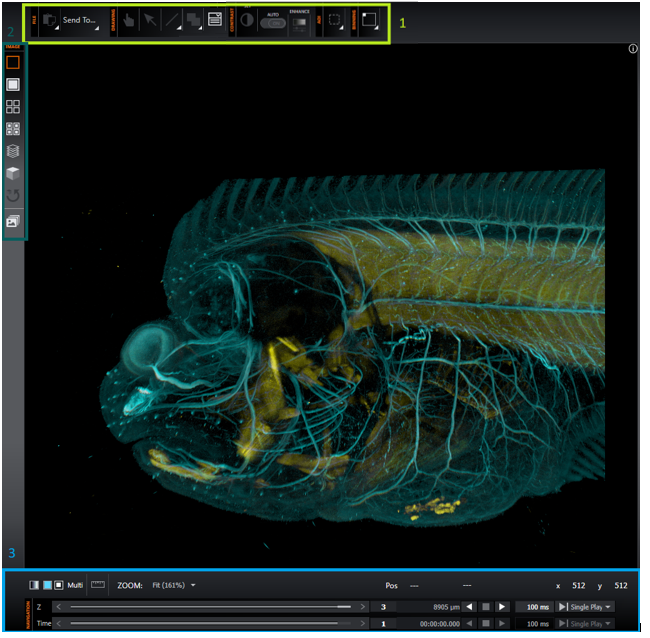The height and width of the screenshot is (638, 650).
Task: Click the contrast half-circle icon
Action: click(247, 20)
